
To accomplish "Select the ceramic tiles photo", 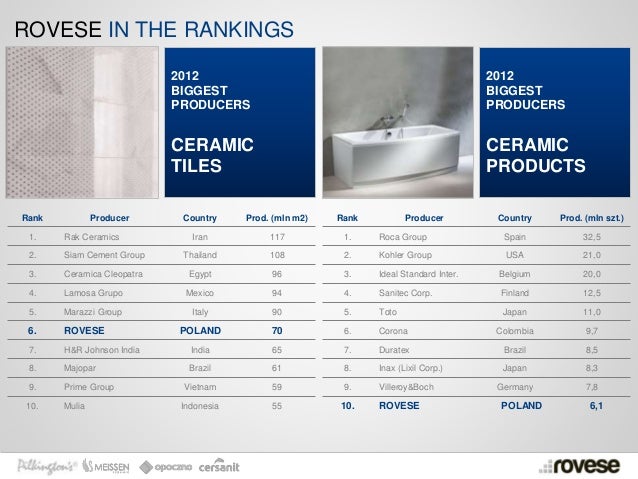I will [x=82, y=122].
